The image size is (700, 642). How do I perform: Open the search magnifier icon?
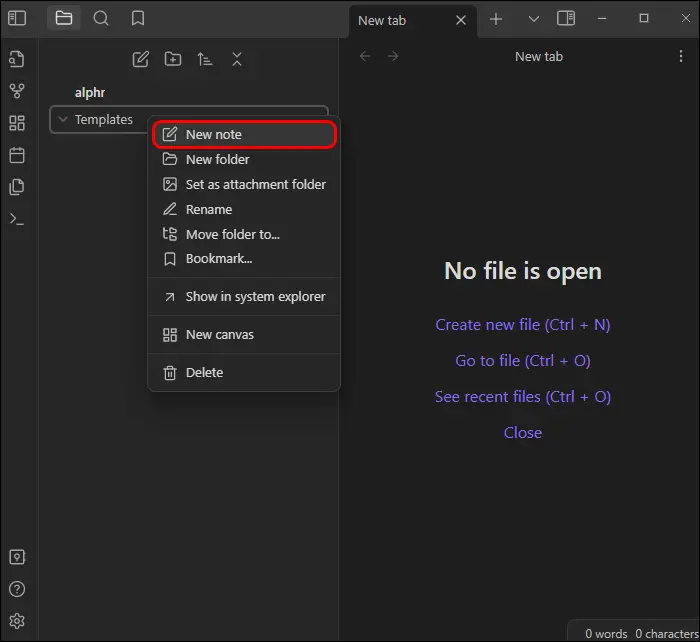pyautogui.click(x=101, y=18)
